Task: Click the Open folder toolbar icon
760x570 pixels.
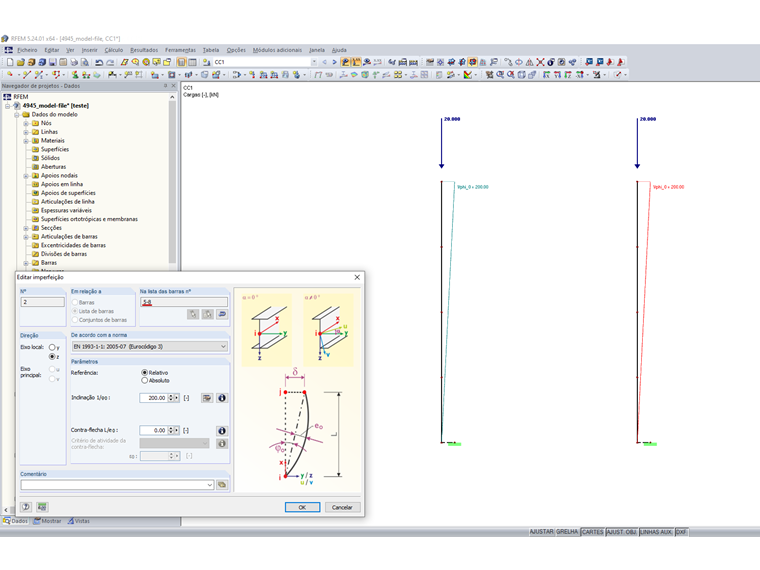Action: coord(20,62)
